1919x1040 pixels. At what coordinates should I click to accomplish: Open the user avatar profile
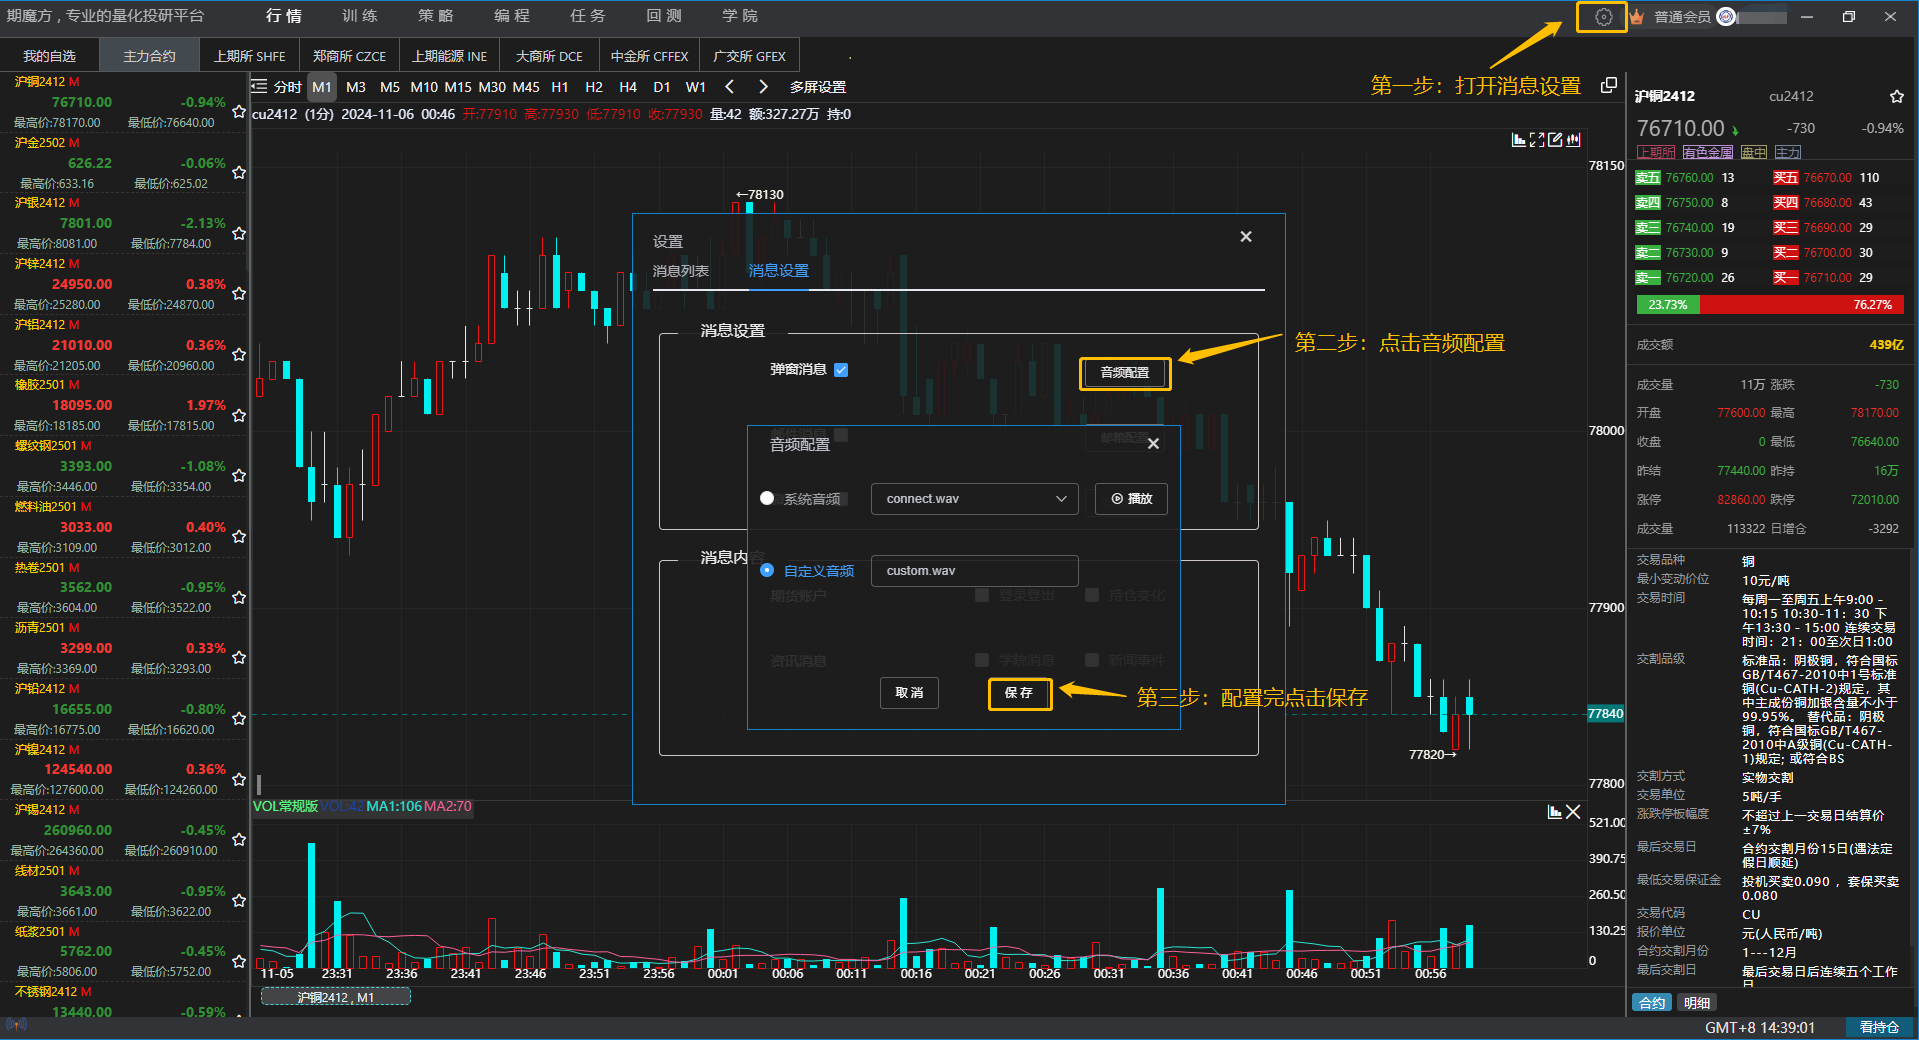(x=1726, y=17)
